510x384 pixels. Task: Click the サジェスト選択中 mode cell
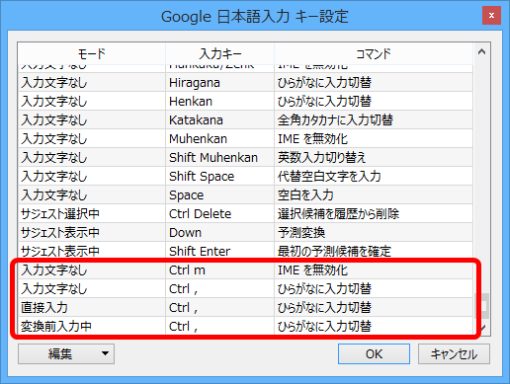point(92,214)
